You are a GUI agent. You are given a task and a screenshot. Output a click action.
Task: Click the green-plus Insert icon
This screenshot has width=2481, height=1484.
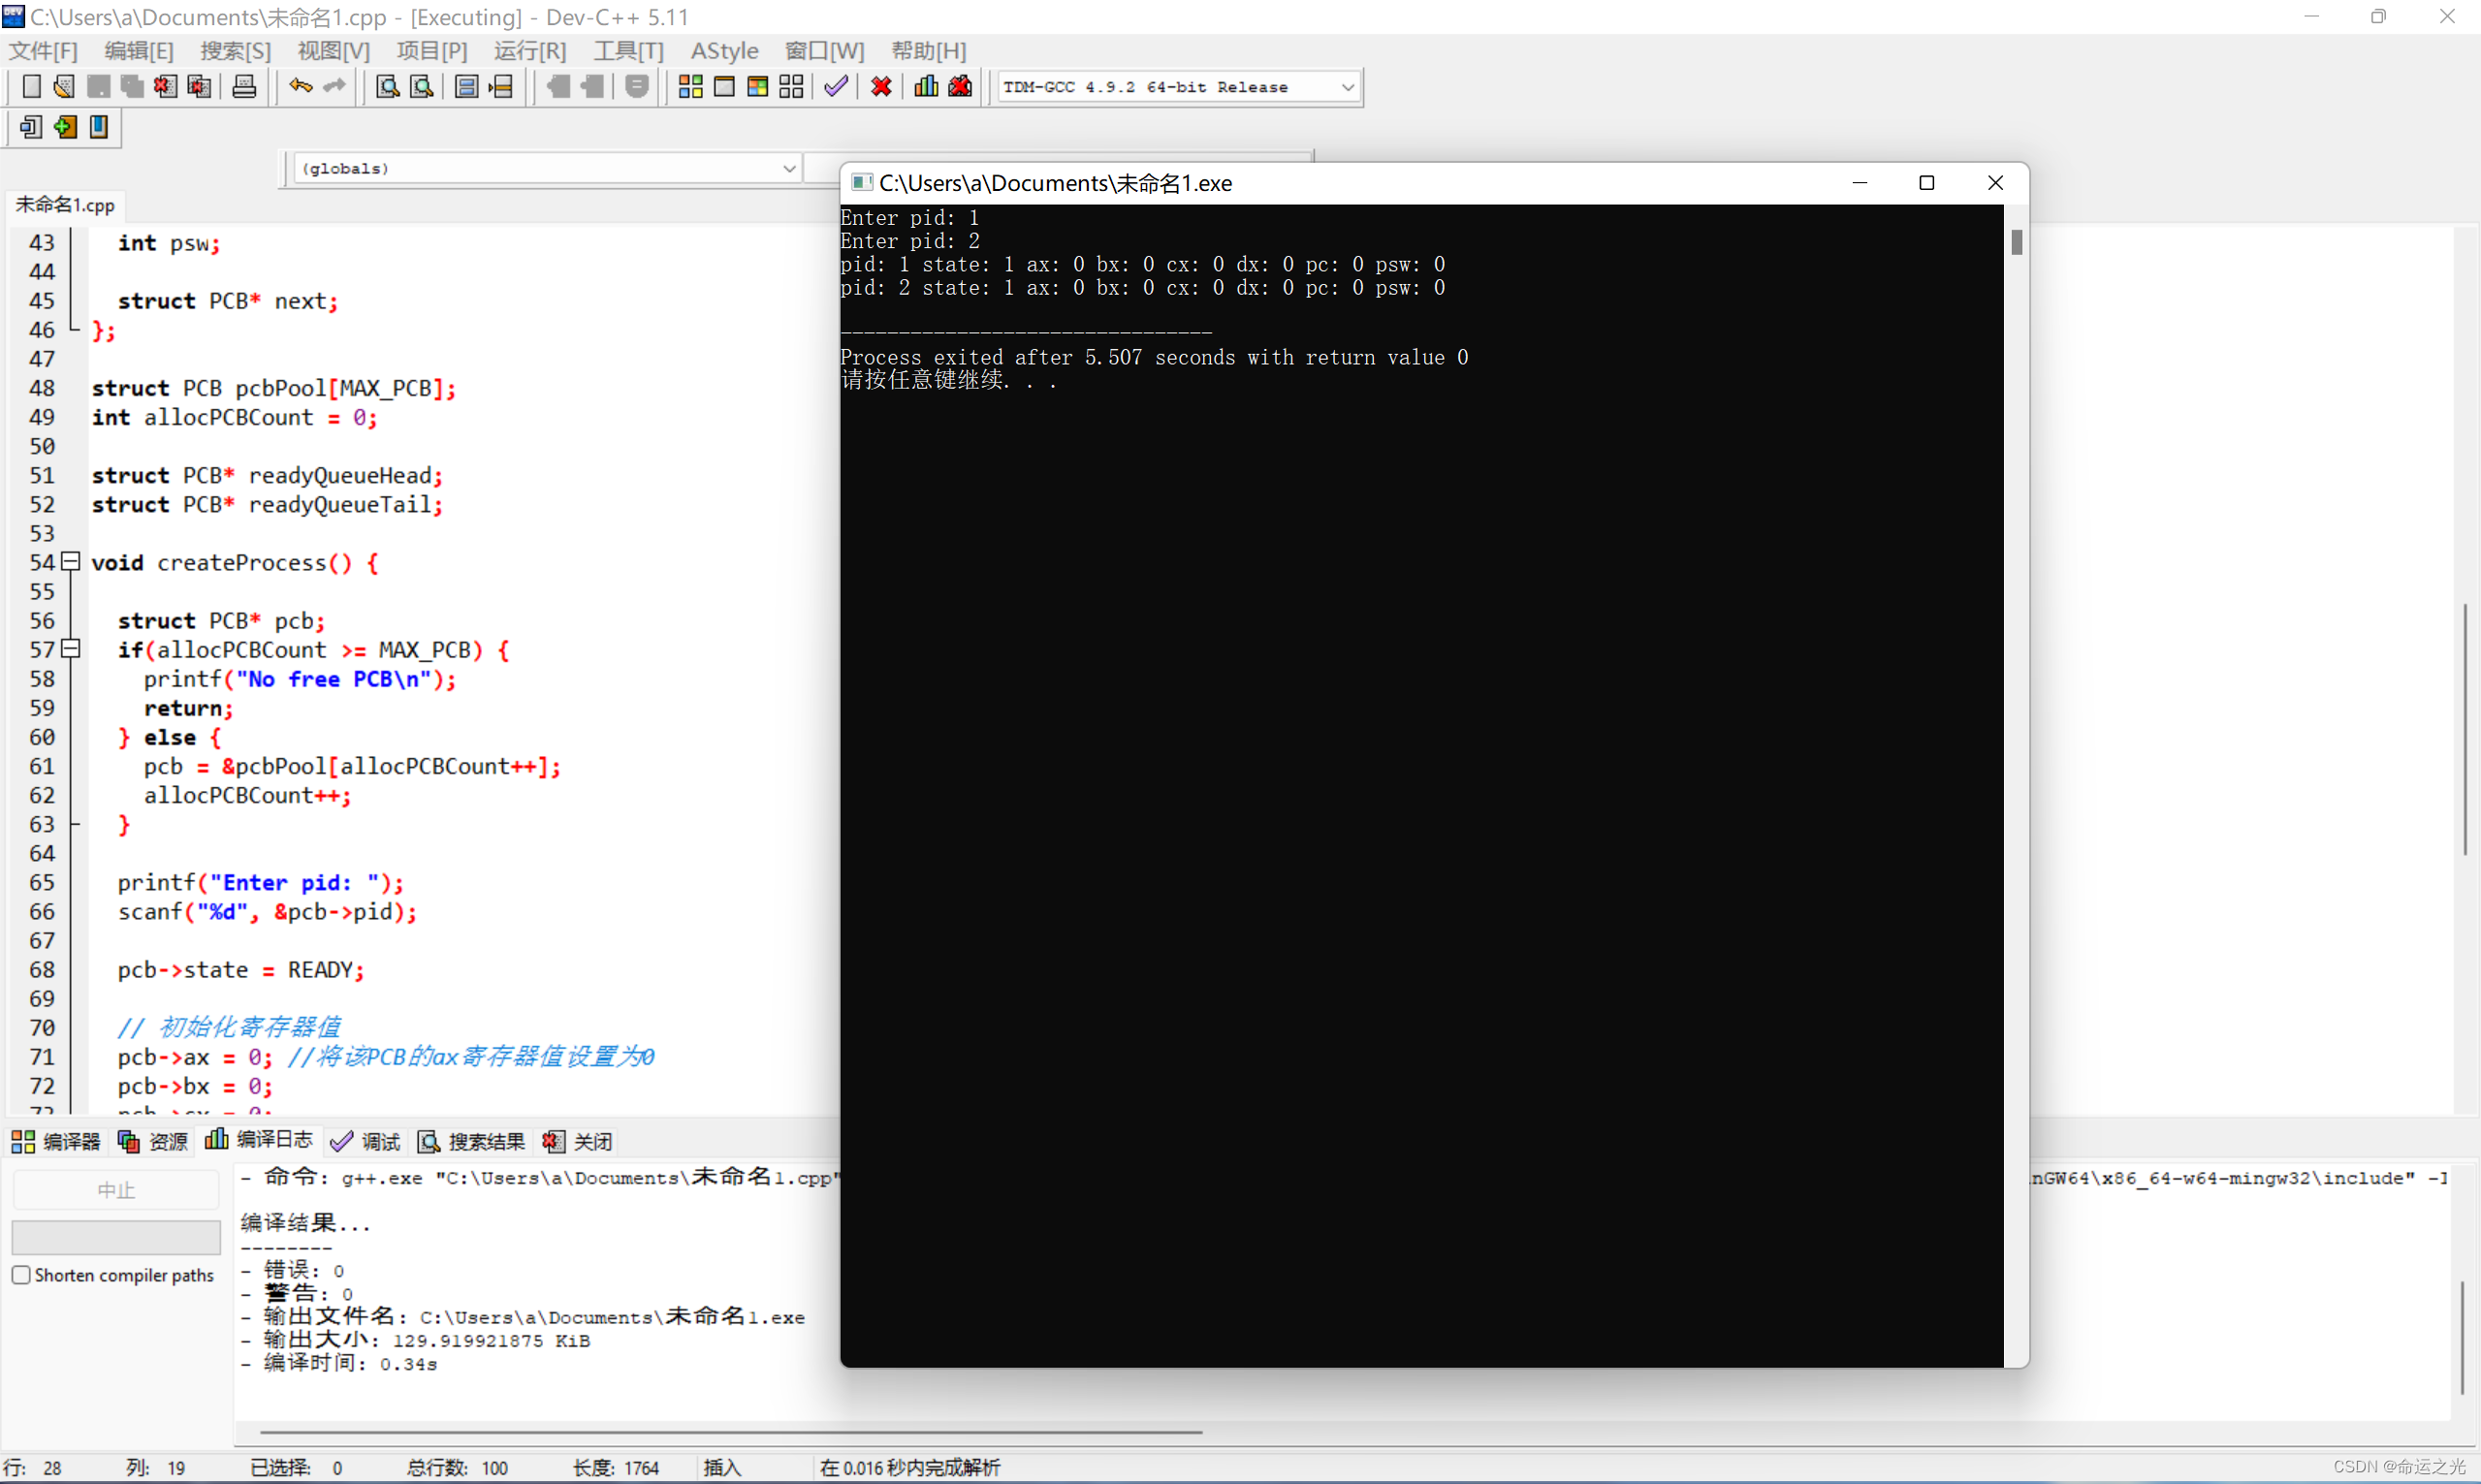(65, 127)
